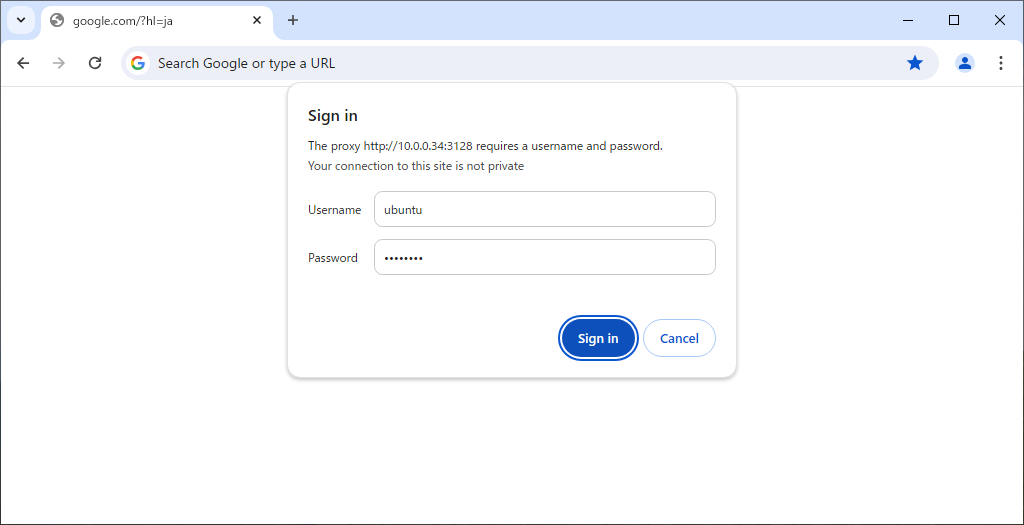Go back to the previous page
Viewport: 1024px width, 525px height.
[23, 63]
